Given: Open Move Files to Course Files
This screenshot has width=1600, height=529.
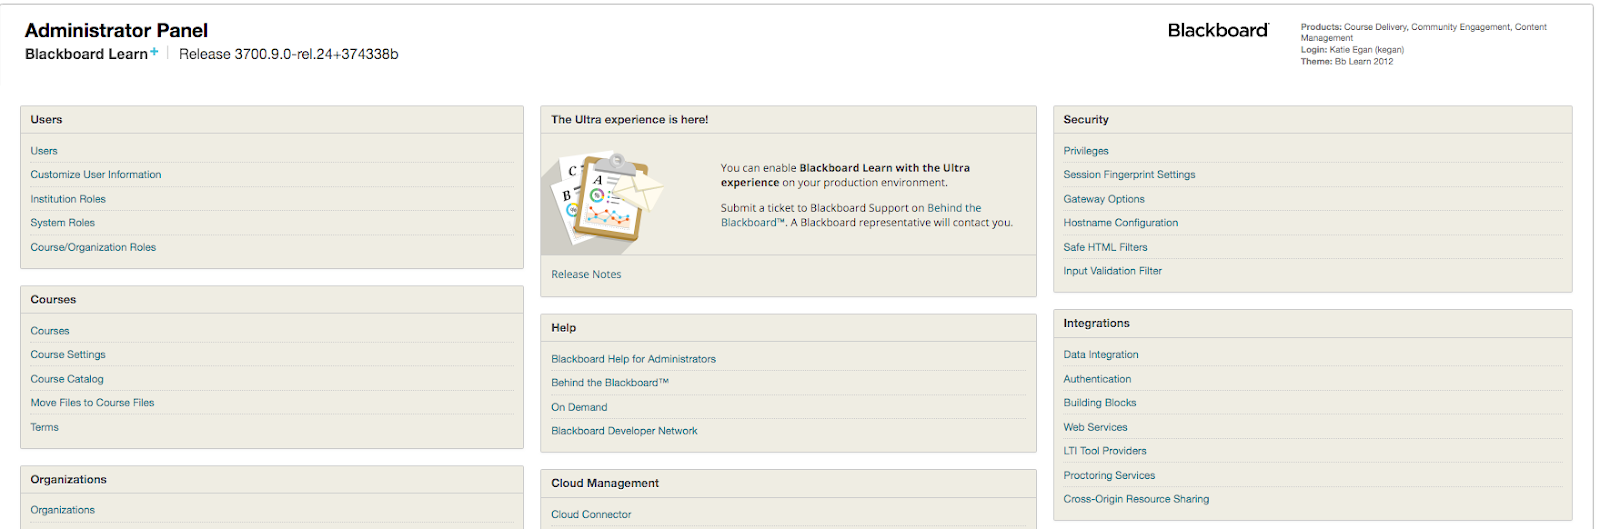Looking at the screenshot, I should (x=92, y=403).
